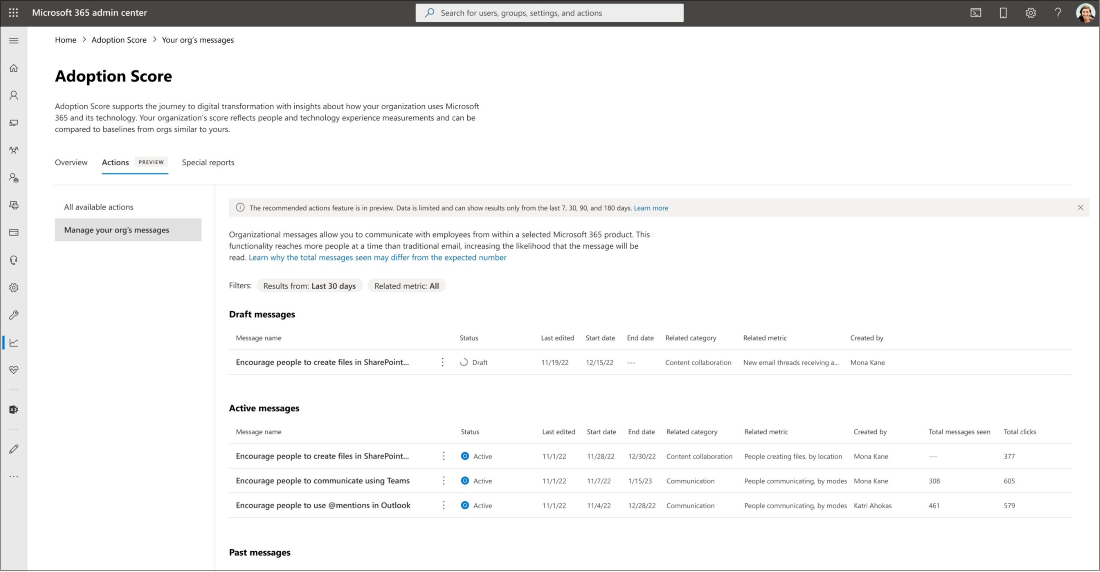The image size is (1100, 572).
Task: Click Active status in Teams message row
Action: tap(476, 481)
